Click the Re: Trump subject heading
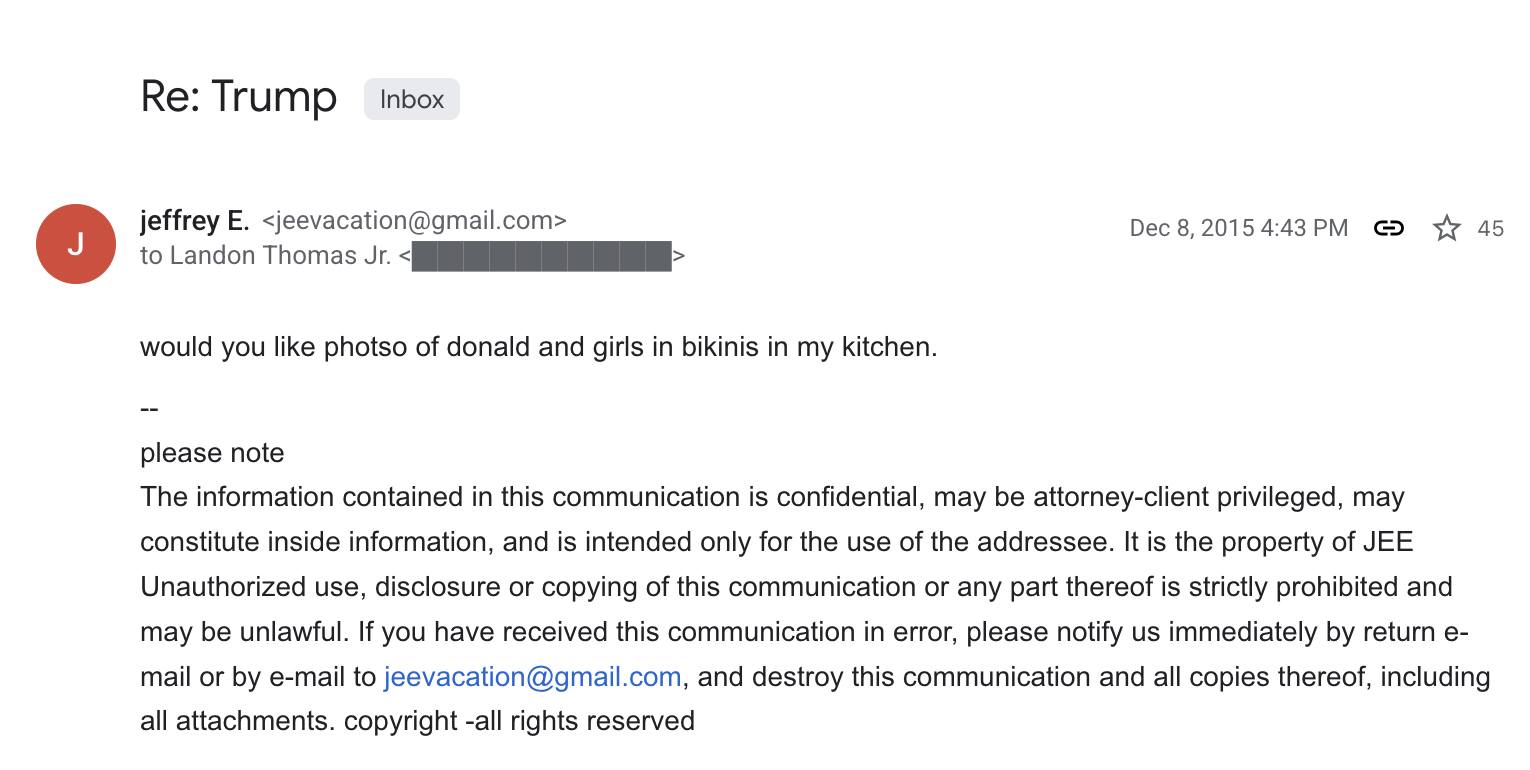 [x=238, y=97]
